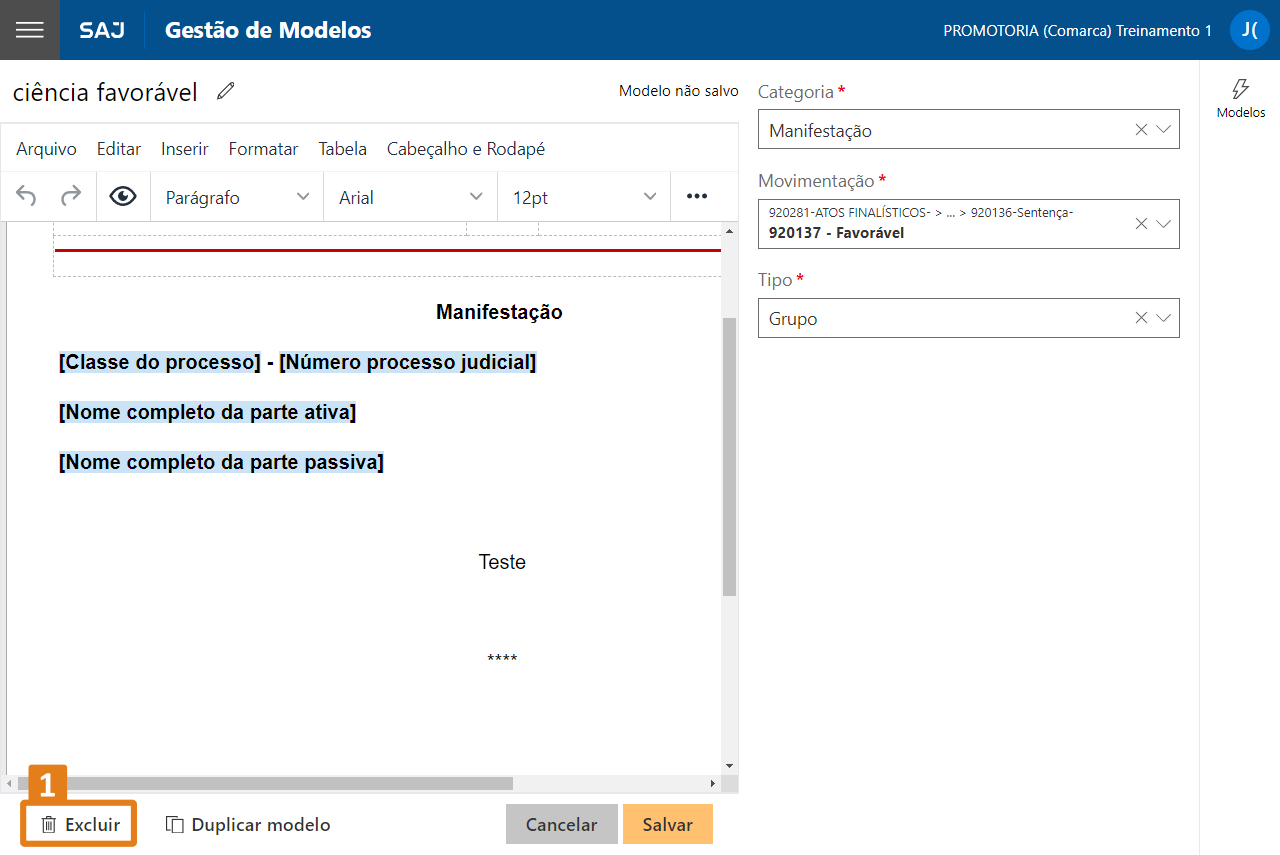This screenshot has width=1280, height=855.
Task: Open the hamburger navigation menu
Action: pos(30,30)
